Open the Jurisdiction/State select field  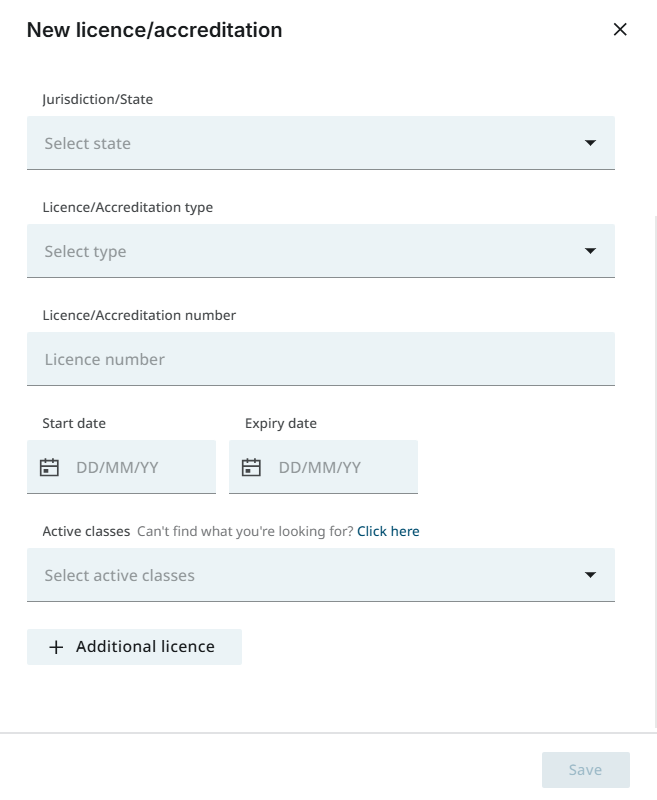point(321,143)
